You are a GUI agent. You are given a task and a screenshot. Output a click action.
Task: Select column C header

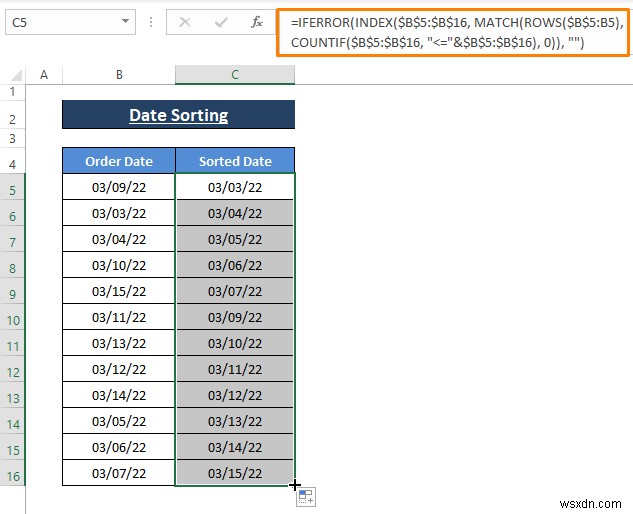[235, 75]
